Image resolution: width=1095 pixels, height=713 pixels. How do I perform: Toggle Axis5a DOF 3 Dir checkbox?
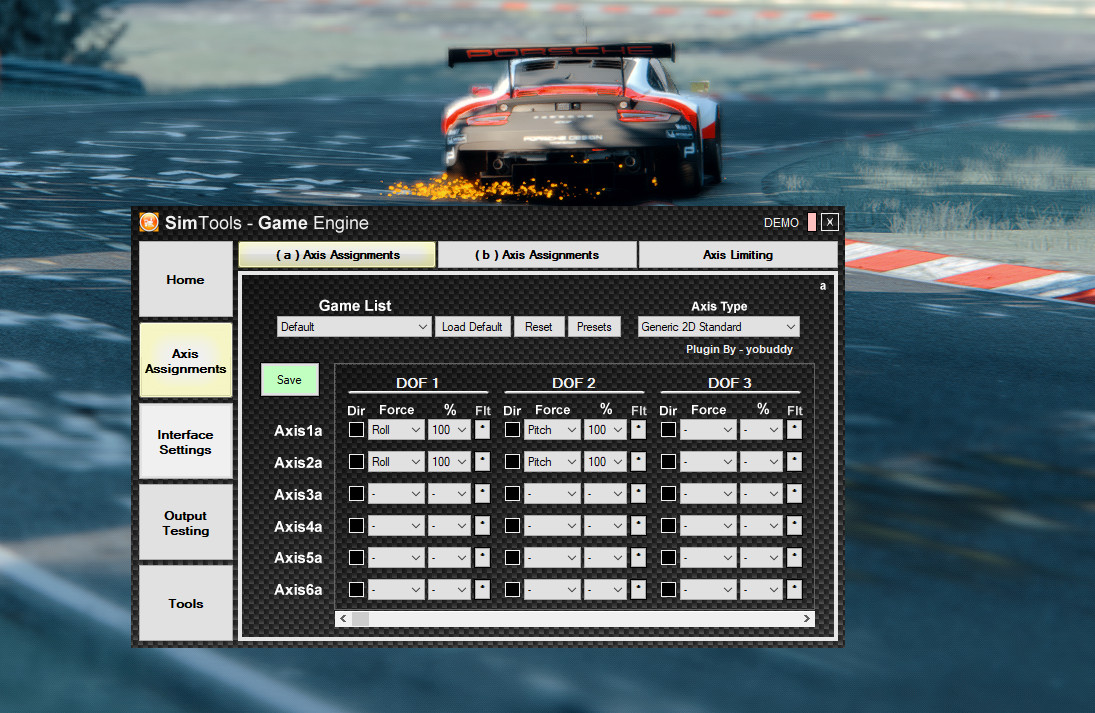(x=668, y=557)
